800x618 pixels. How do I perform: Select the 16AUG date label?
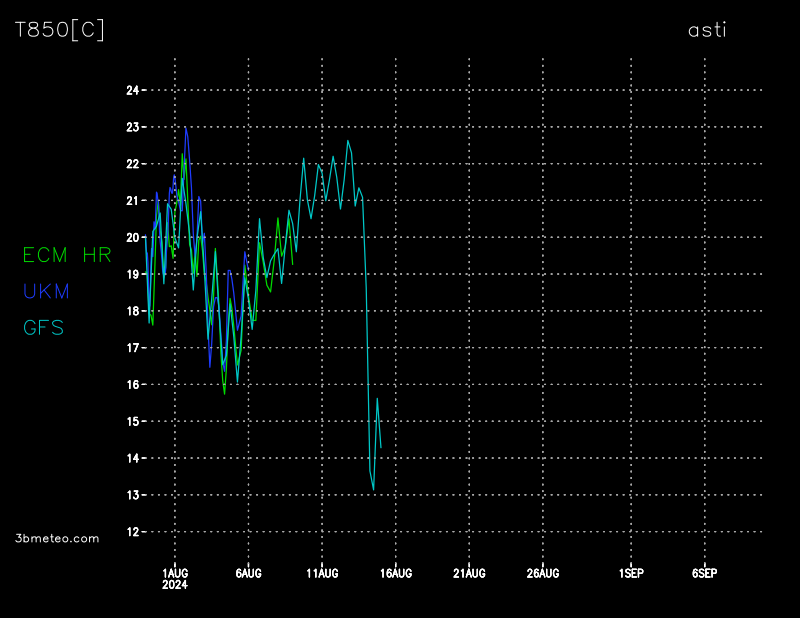pos(396,573)
